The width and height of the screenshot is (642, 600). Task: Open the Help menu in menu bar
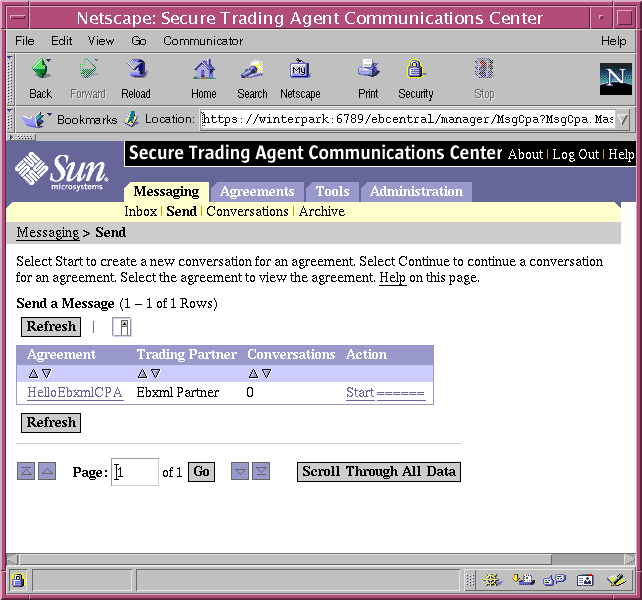point(613,41)
